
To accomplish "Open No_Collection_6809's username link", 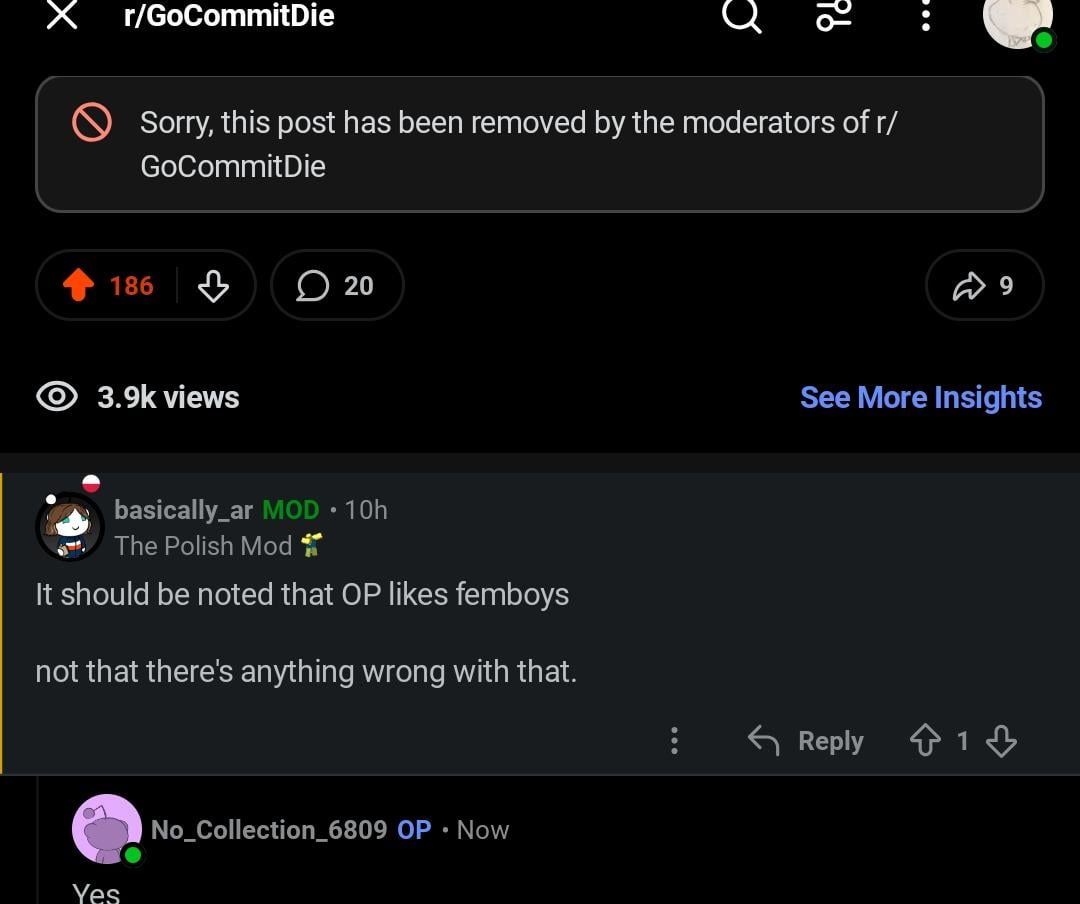I will 269,830.
